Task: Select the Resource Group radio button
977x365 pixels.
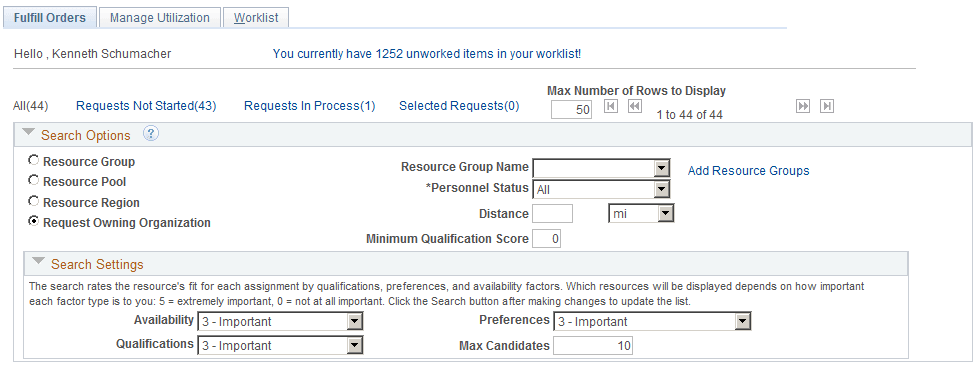Action: click(34, 161)
